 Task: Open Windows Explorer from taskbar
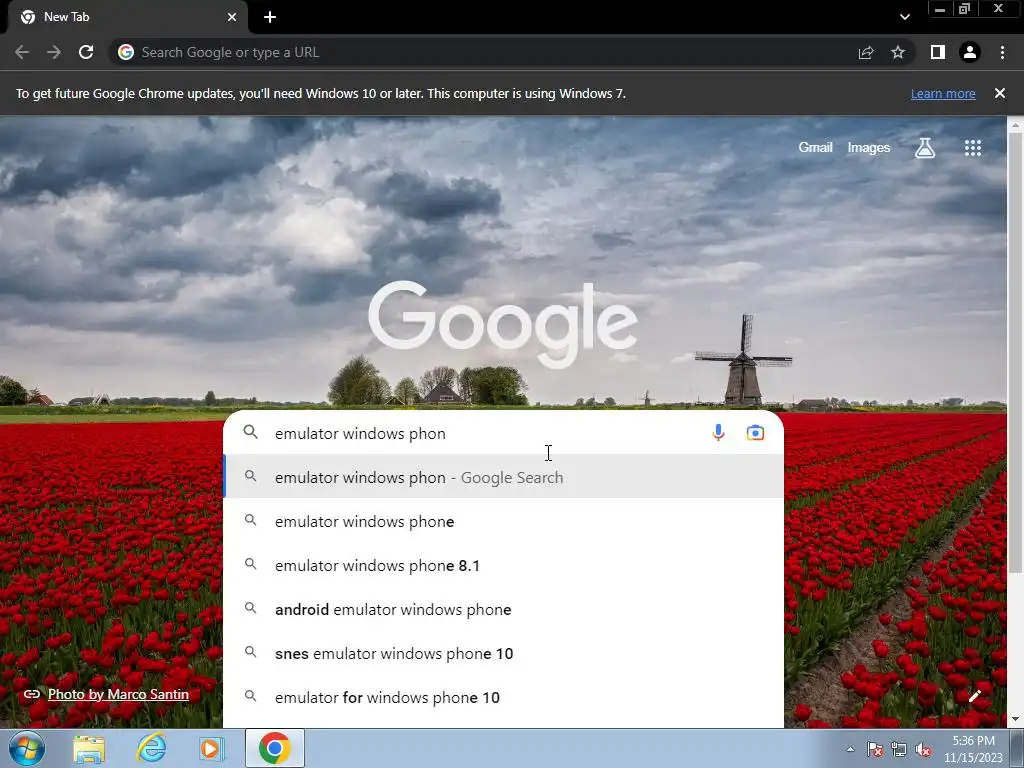[89, 748]
